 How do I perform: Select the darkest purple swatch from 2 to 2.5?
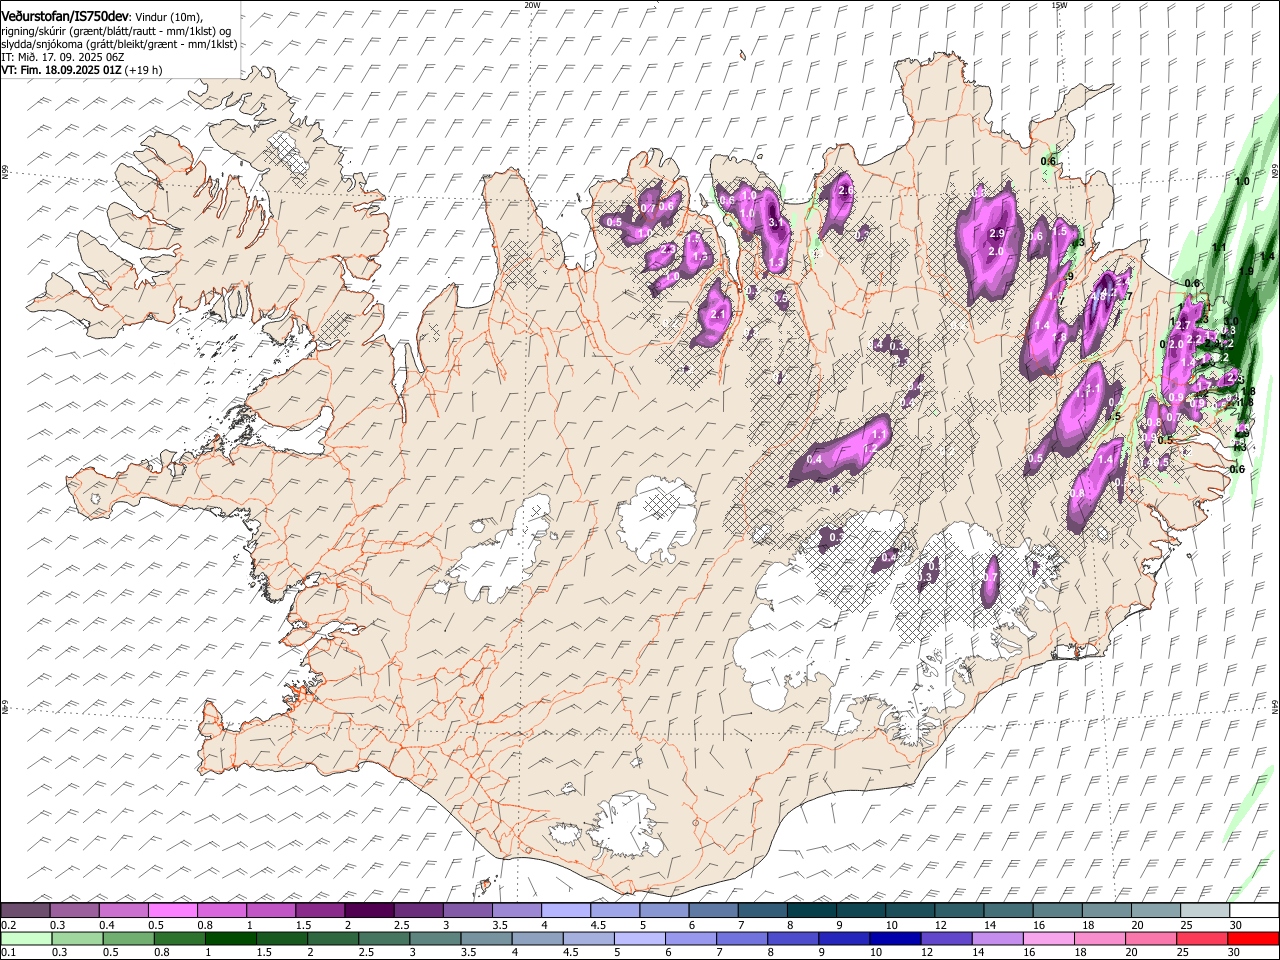click(x=369, y=910)
